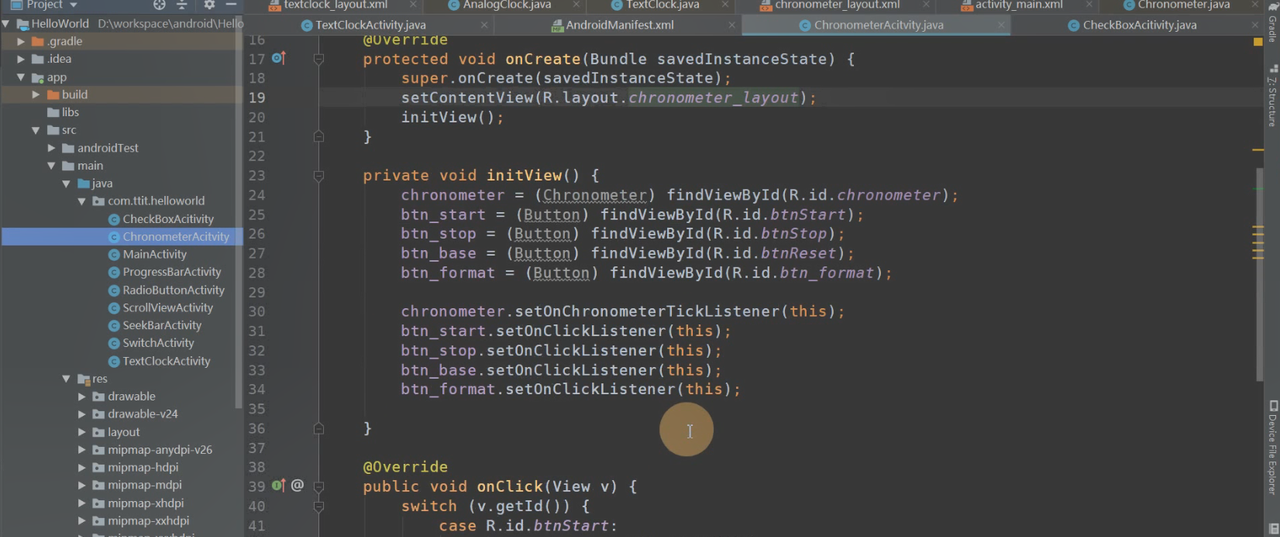The image size is (1280, 537).
Task: Switch to the chronometer_layout.xml tab
Action: [x=837, y=5]
